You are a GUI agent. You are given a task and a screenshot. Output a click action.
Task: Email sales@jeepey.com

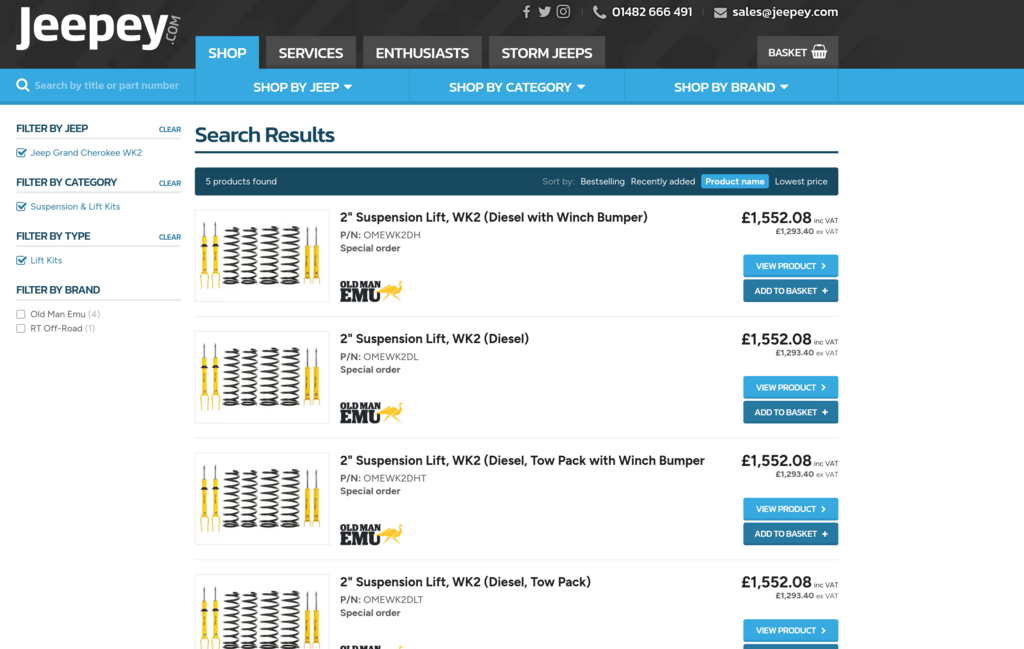click(785, 12)
